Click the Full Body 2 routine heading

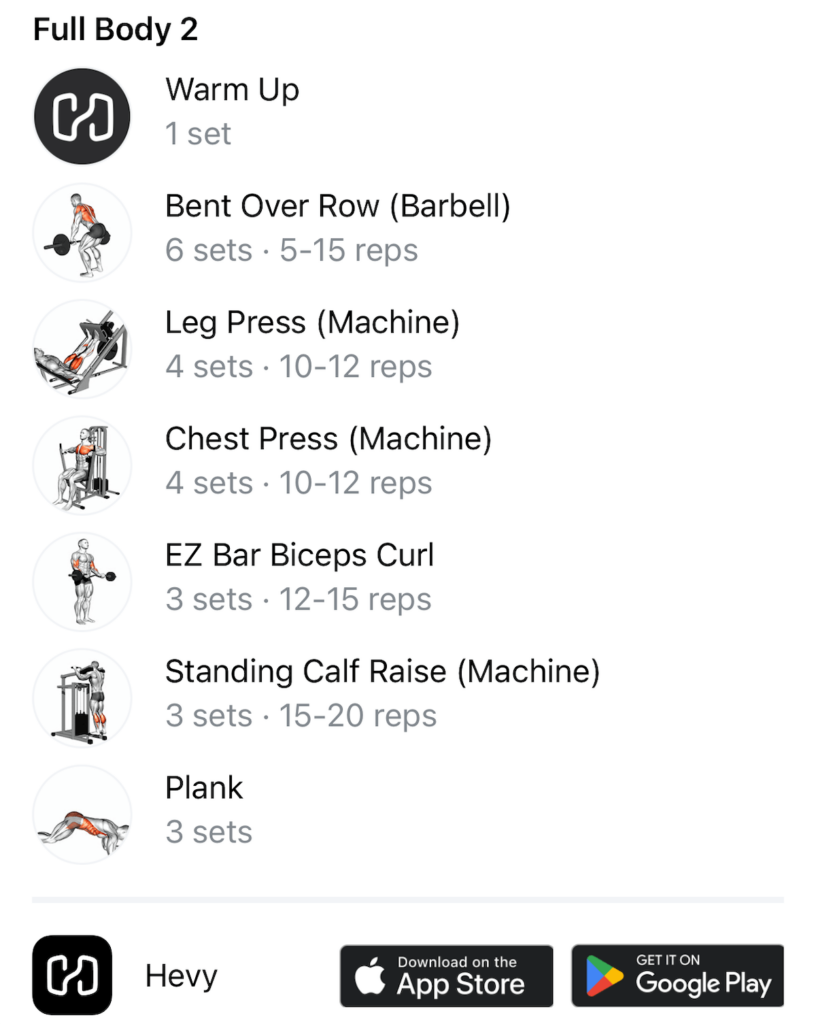[x=115, y=29]
